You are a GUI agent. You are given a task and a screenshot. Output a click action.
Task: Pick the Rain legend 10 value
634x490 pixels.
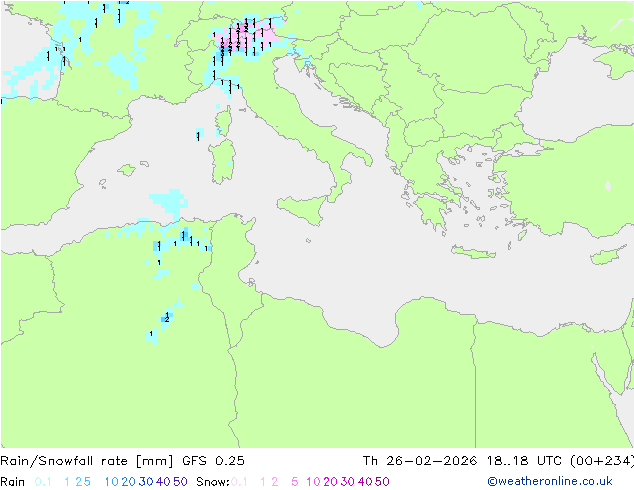tap(112, 482)
